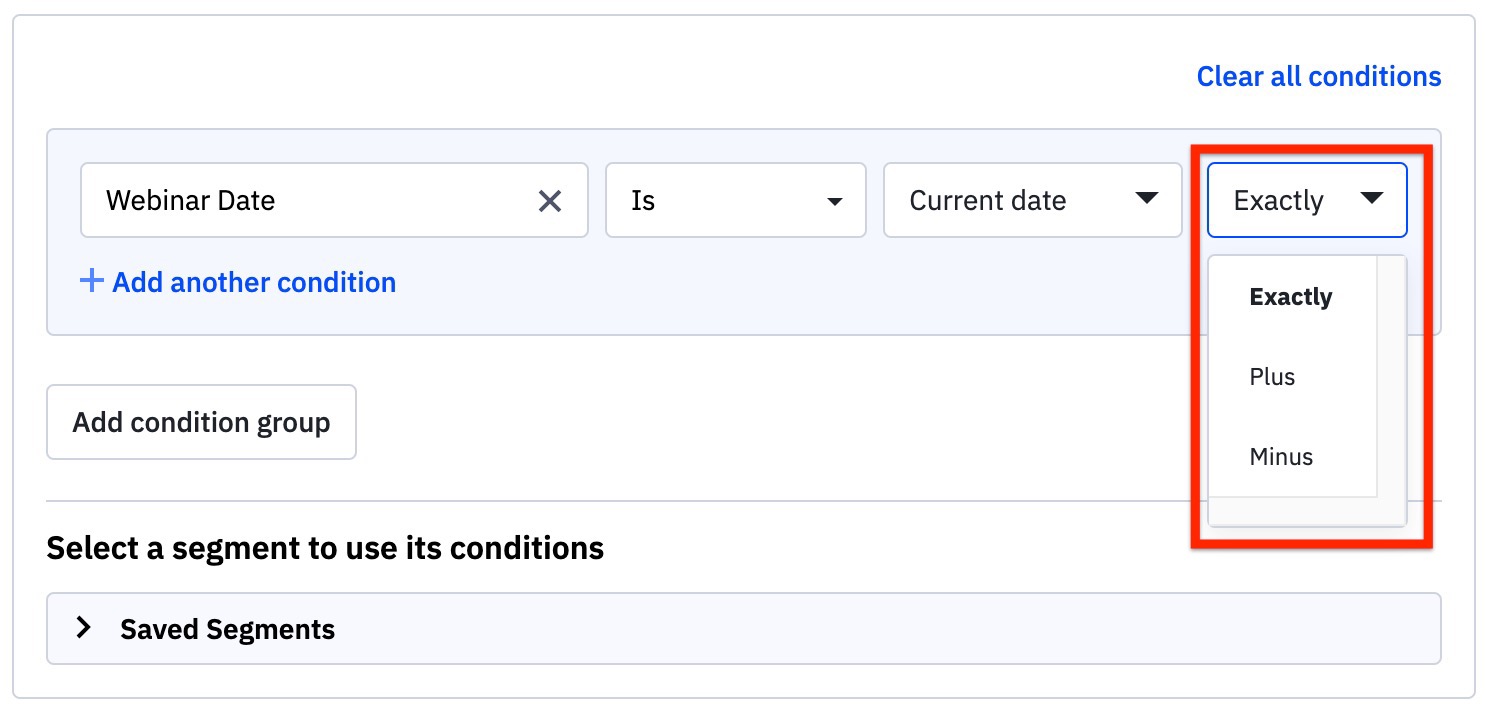Image resolution: width=1494 pixels, height=716 pixels.
Task: Click the Exactly label in the dropdown box
Action: 1278,201
